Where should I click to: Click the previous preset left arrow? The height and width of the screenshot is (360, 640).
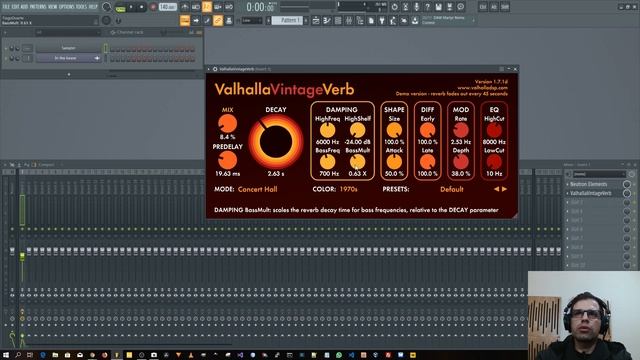[496, 189]
